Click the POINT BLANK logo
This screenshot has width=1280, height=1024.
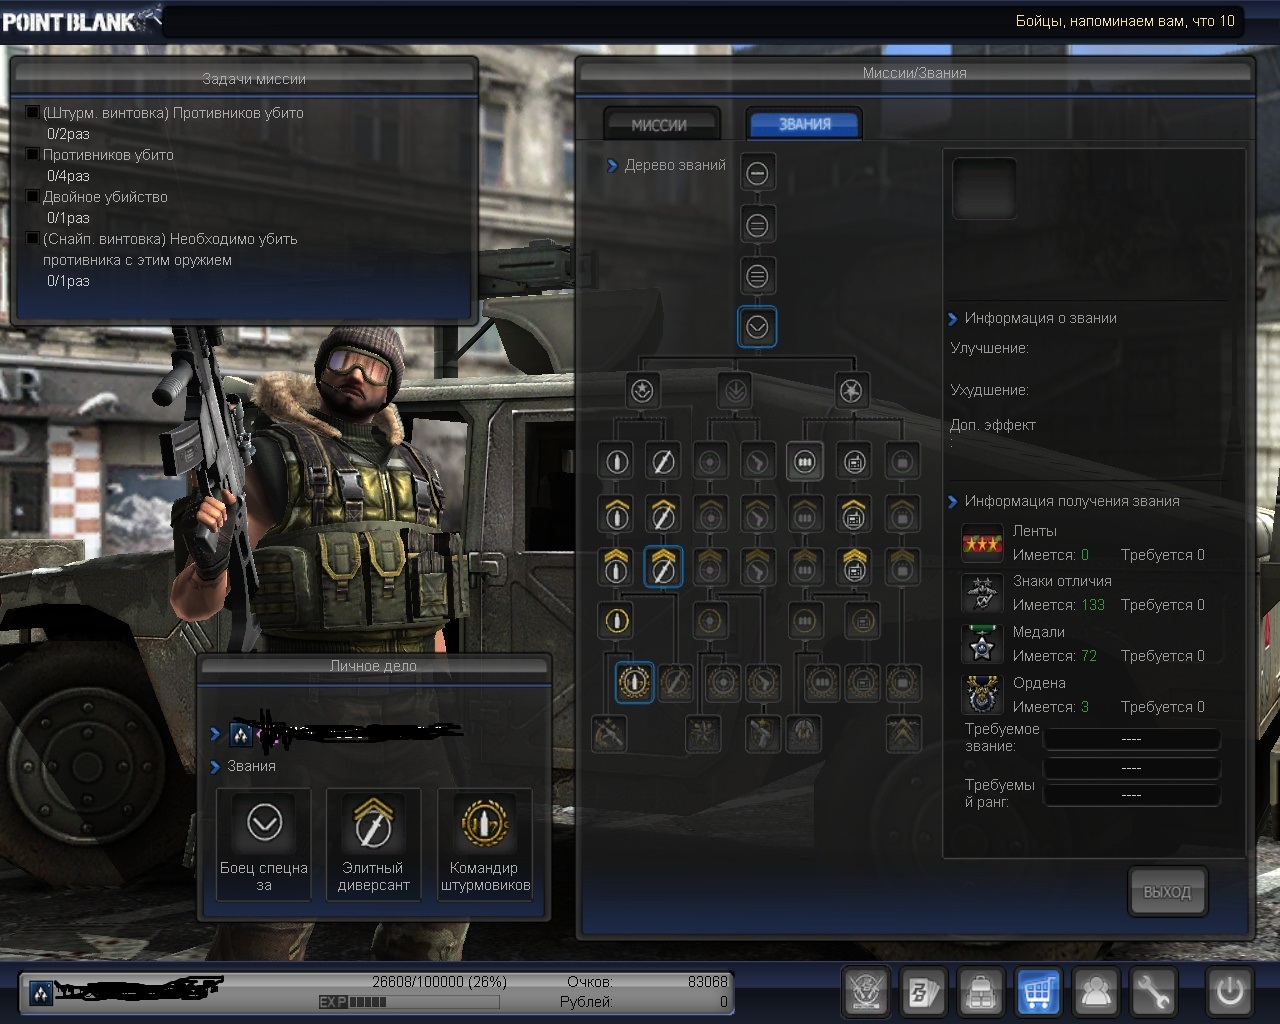80,20
